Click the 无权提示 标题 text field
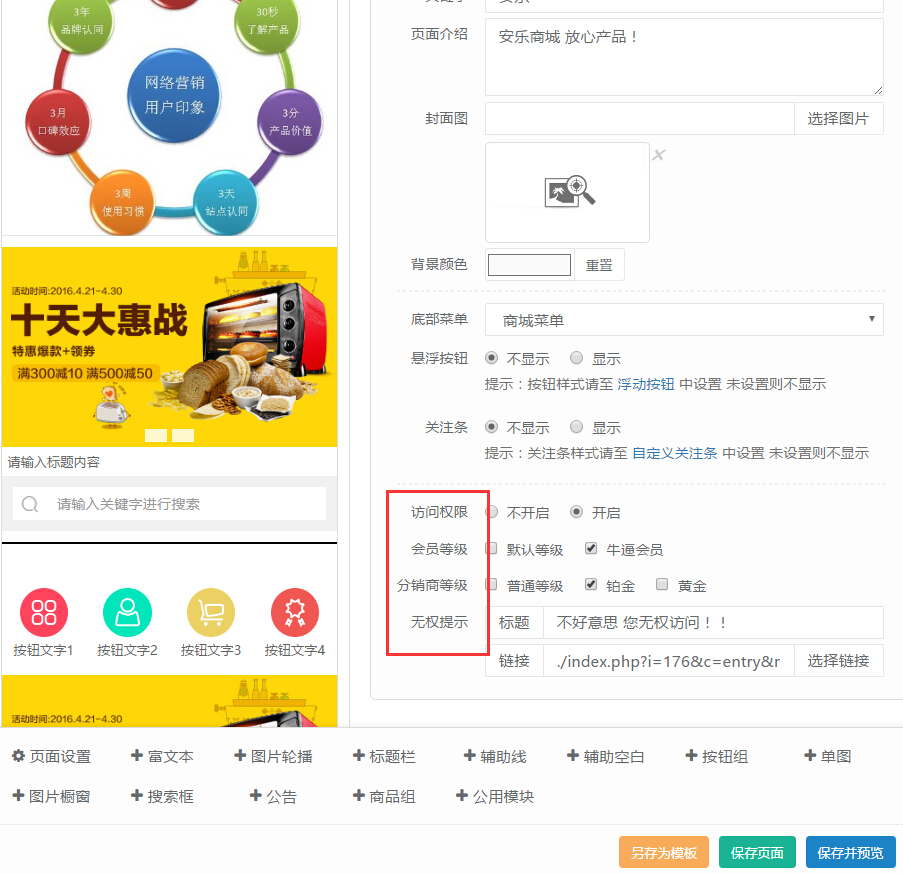The image size is (903, 873). (x=713, y=622)
